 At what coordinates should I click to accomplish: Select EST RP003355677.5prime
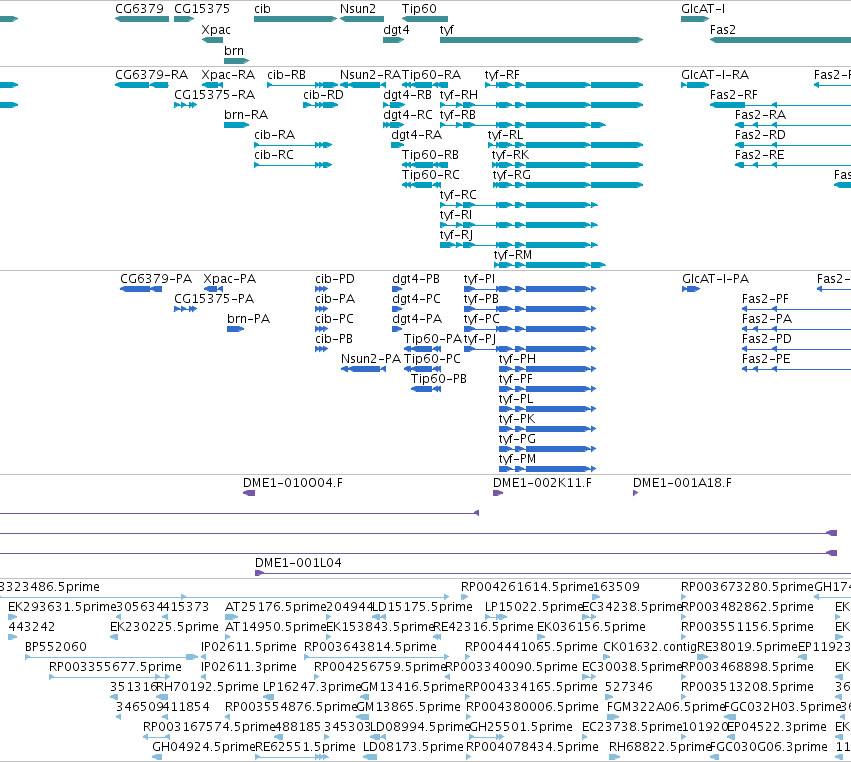point(110,677)
